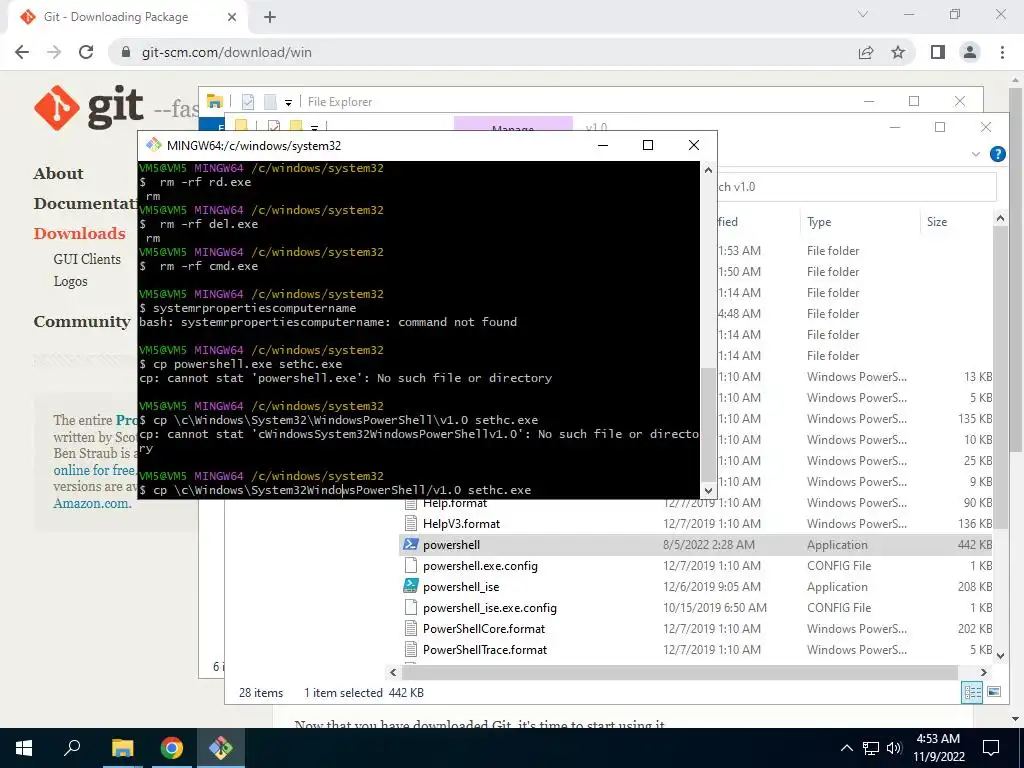Select powershell_ise.exe.config file
The height and width of the screenshot is (768, 1024).
pos(696,607)
